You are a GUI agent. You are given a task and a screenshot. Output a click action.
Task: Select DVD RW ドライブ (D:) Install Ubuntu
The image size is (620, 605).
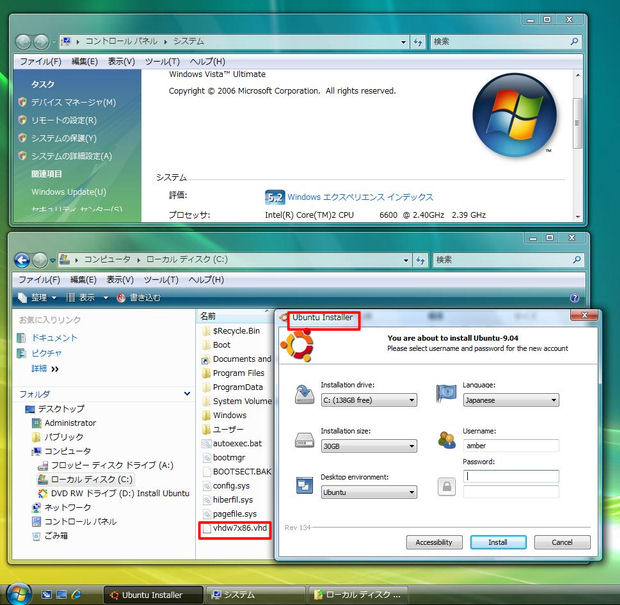point(120,493)
